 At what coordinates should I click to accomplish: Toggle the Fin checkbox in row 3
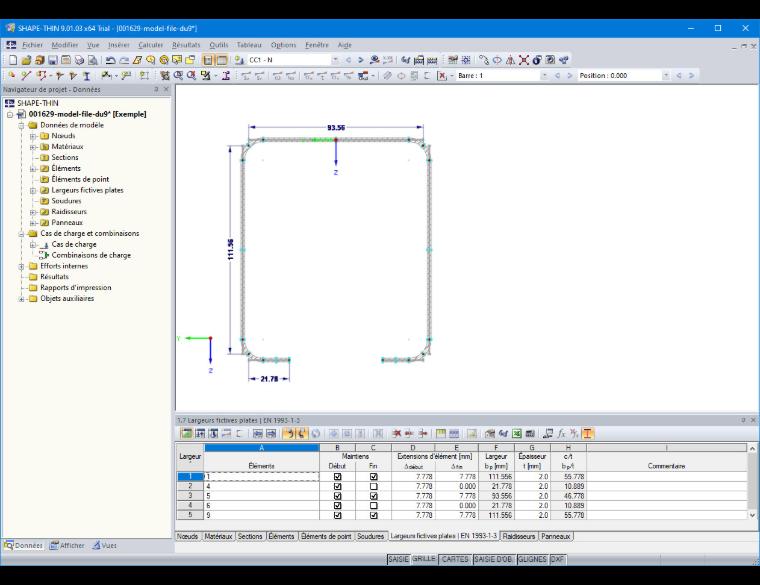tap(373, 496)
